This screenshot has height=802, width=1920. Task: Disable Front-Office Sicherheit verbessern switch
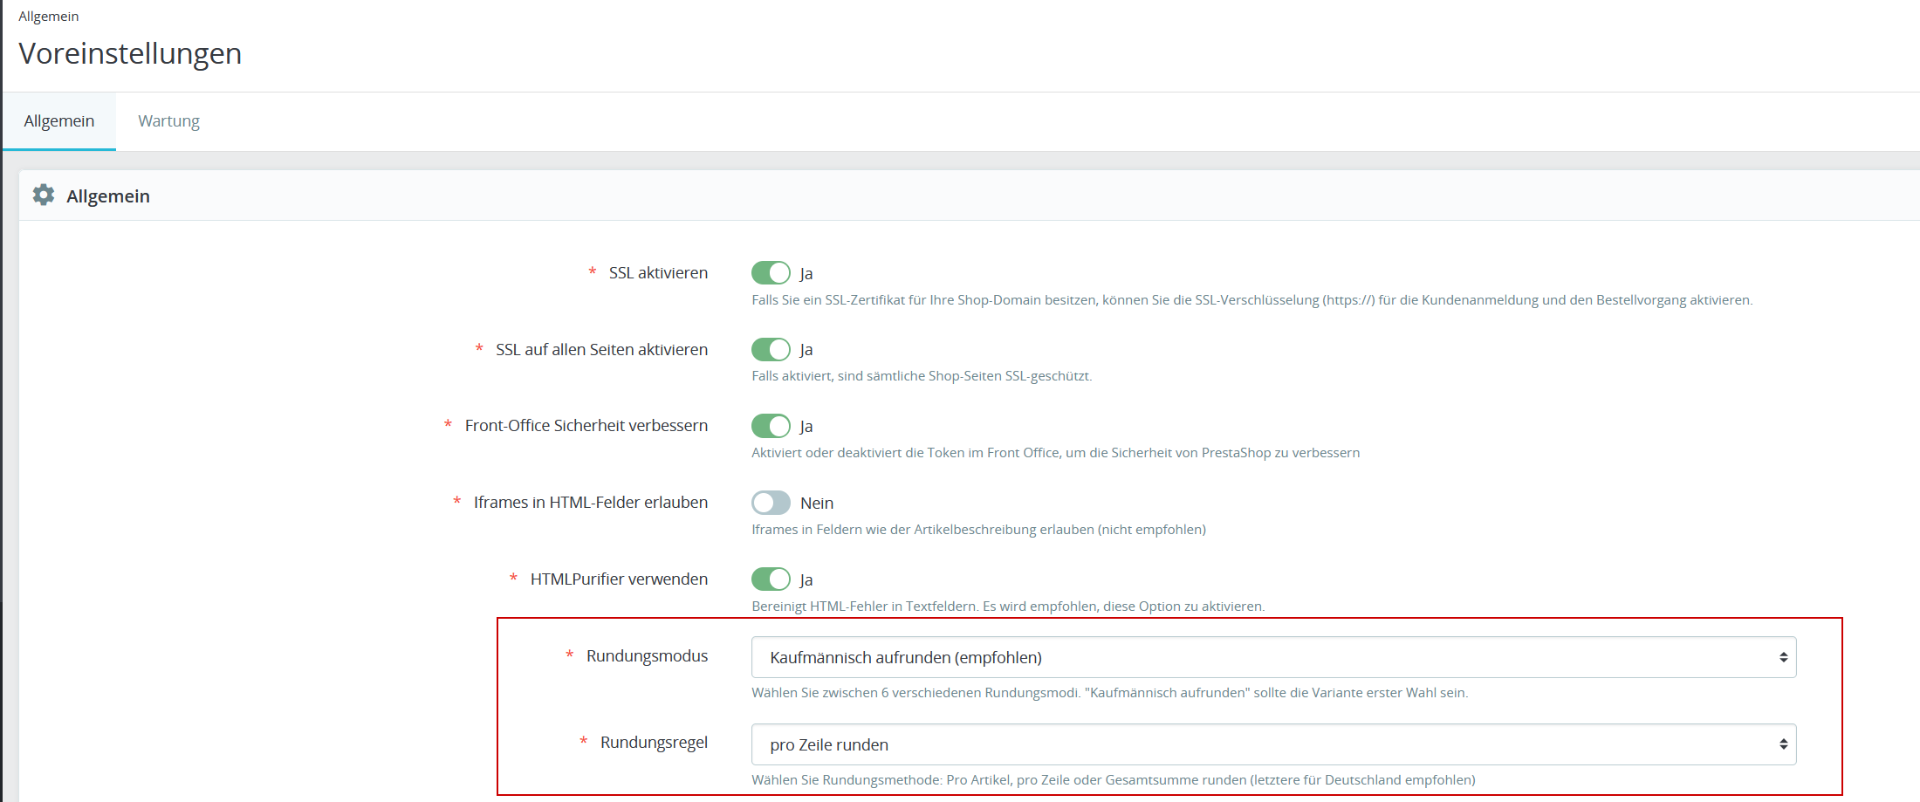coord(771,426)
